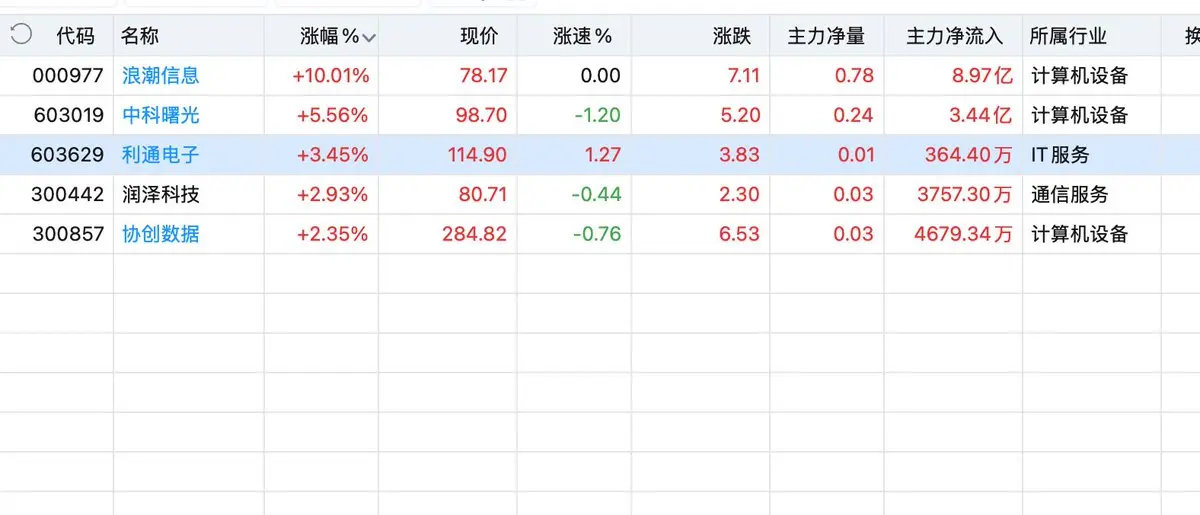Open the 浪潮信息 stock link

point(161,75)
